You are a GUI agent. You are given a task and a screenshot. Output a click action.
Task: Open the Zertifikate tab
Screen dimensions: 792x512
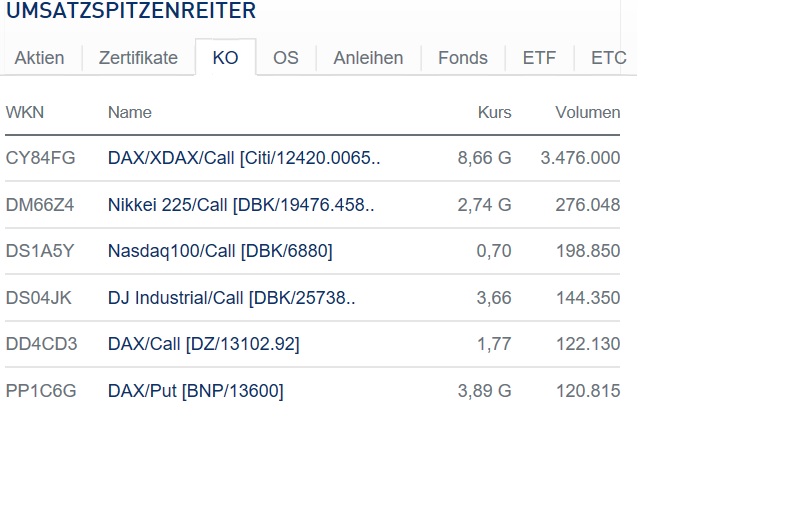point(138,58)
